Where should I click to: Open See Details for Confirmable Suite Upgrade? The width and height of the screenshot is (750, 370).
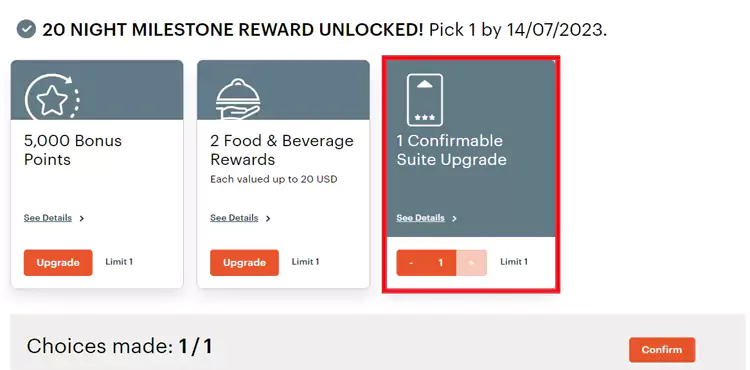pyautogui.click(x=420, y=218)
